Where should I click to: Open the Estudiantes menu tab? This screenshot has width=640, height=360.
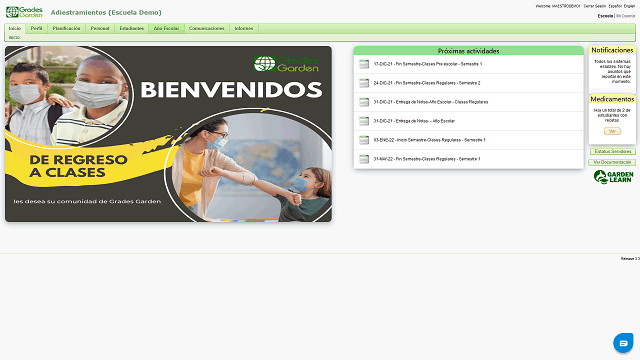point(131,28)
